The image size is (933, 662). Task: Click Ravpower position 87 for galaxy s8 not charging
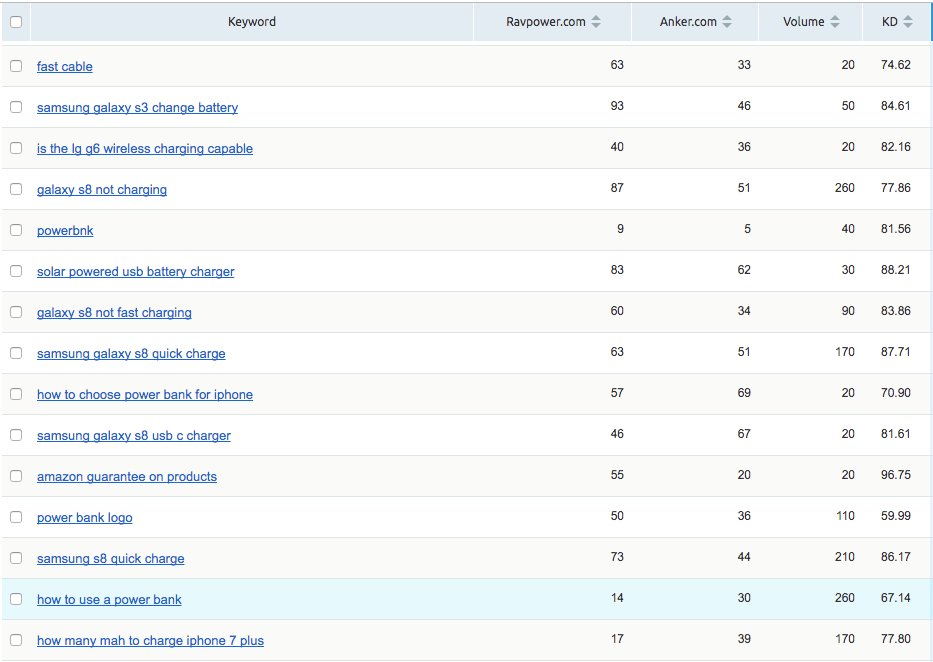[x=617, y=188]
